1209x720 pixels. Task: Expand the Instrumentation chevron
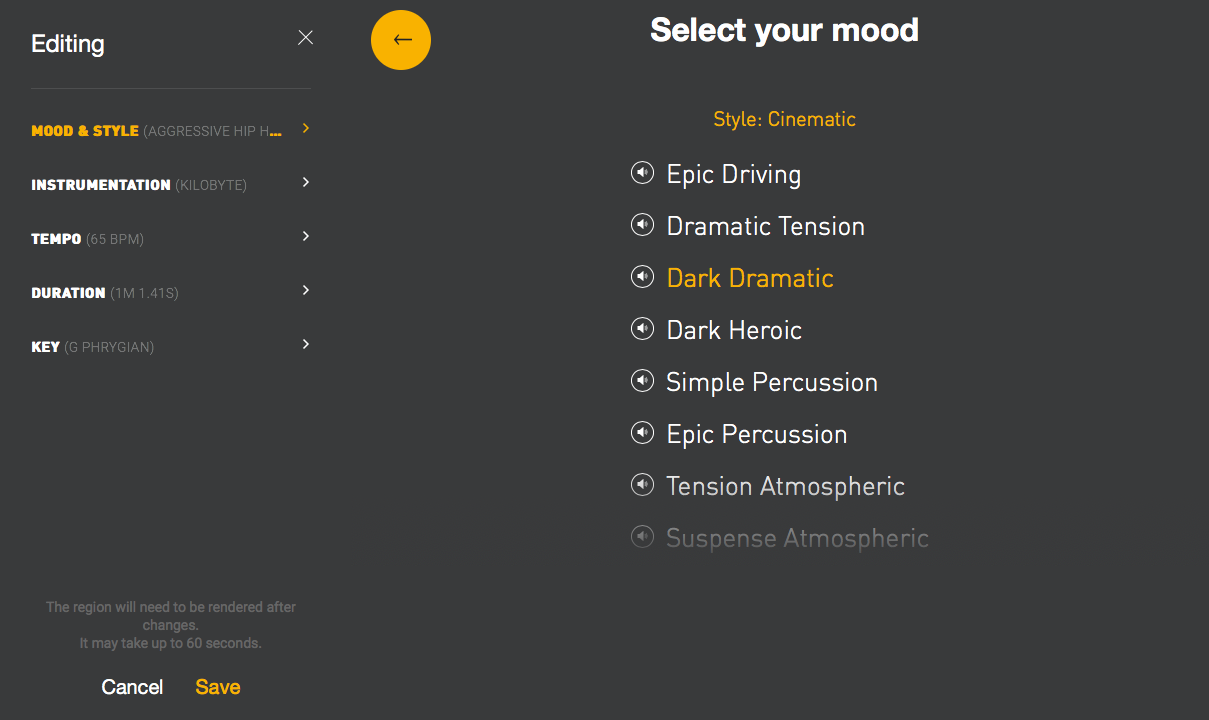306,182
